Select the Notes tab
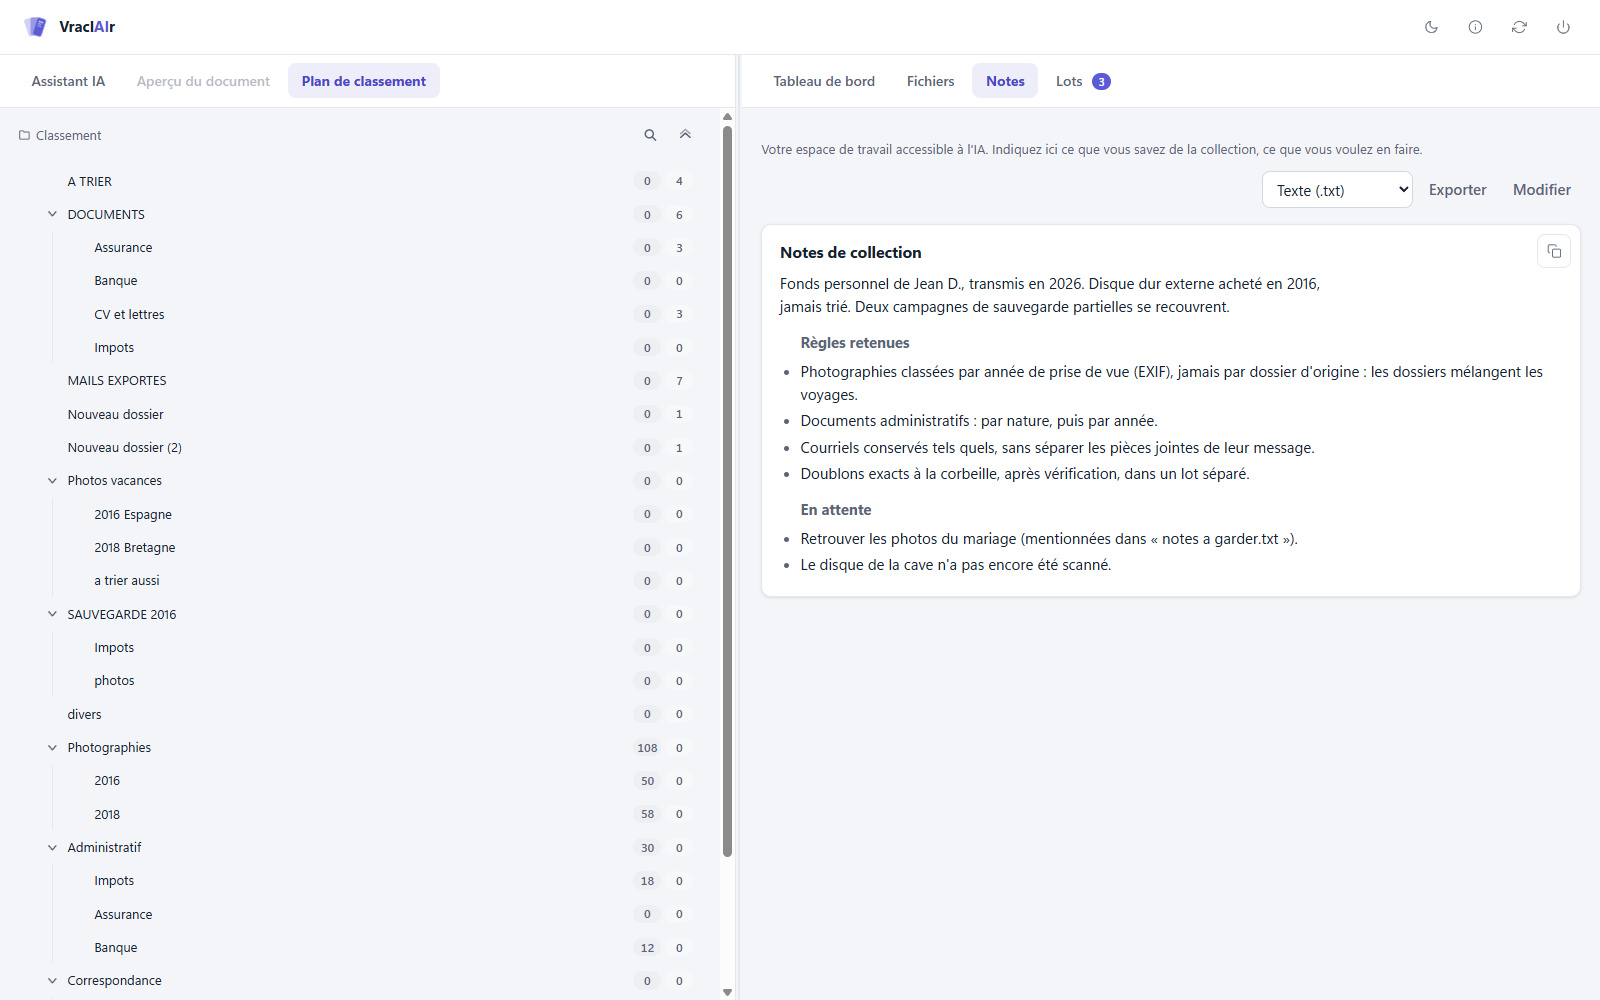Viewport: 1600px width, 1000px height. (1005, 81)
